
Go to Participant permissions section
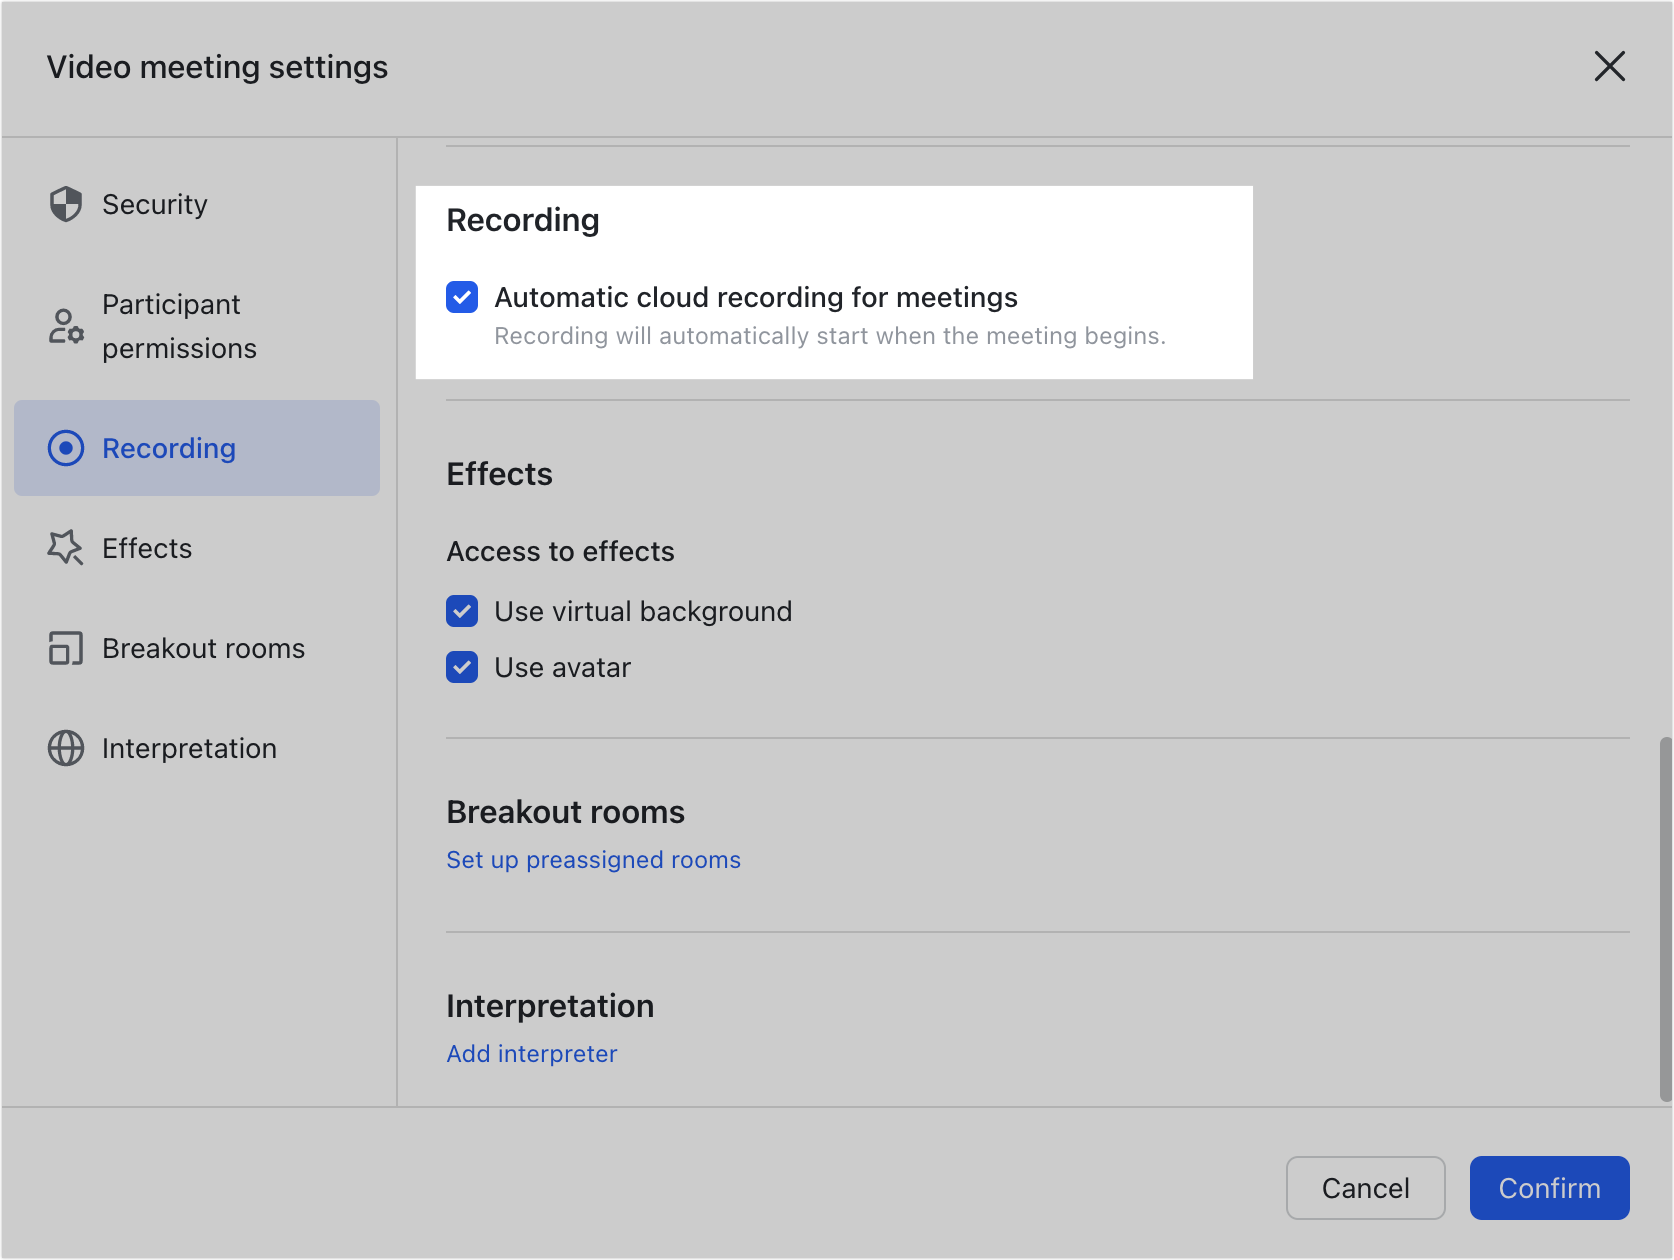coord(179,326)
